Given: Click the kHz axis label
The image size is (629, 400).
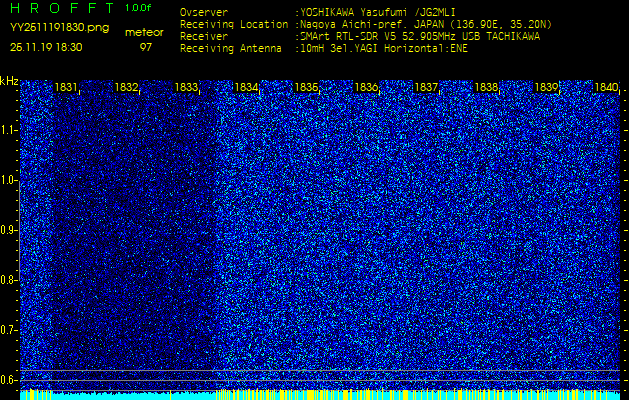Looking at the screenshot, I should [x=9, y=81].
